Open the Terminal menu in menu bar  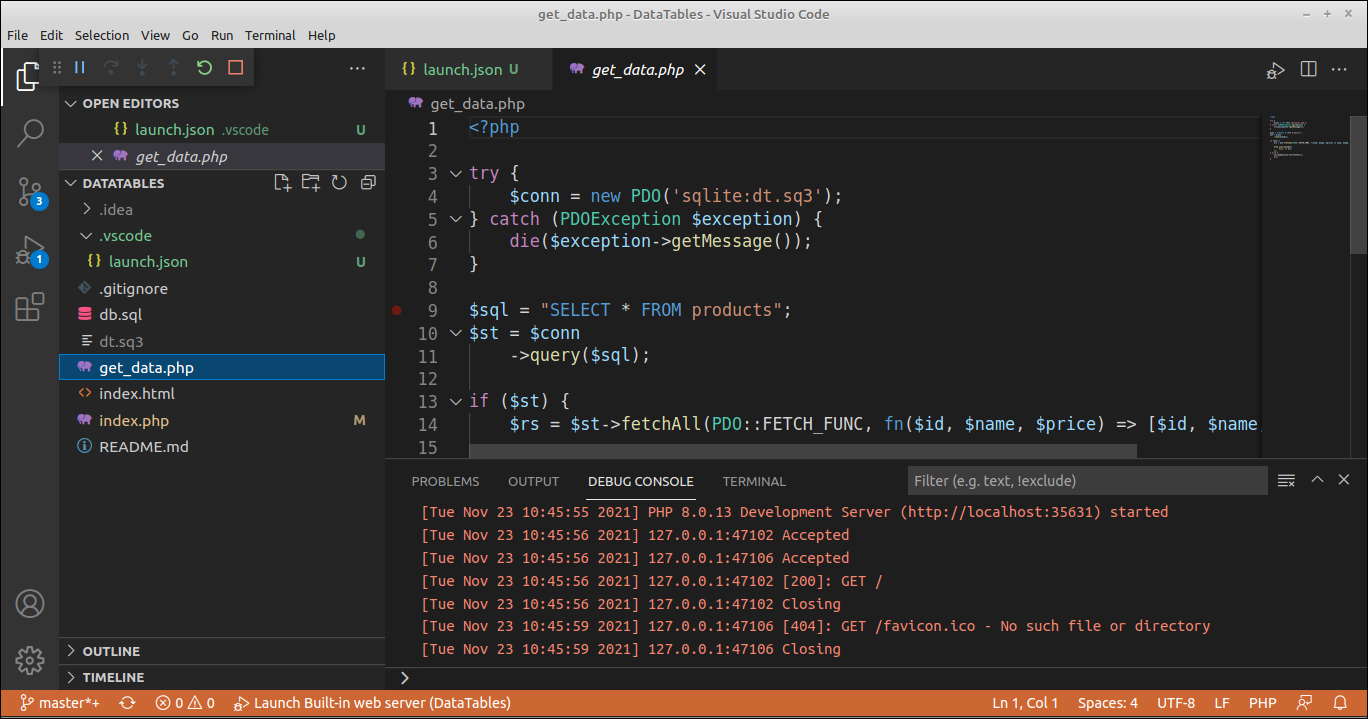[270, 35]
